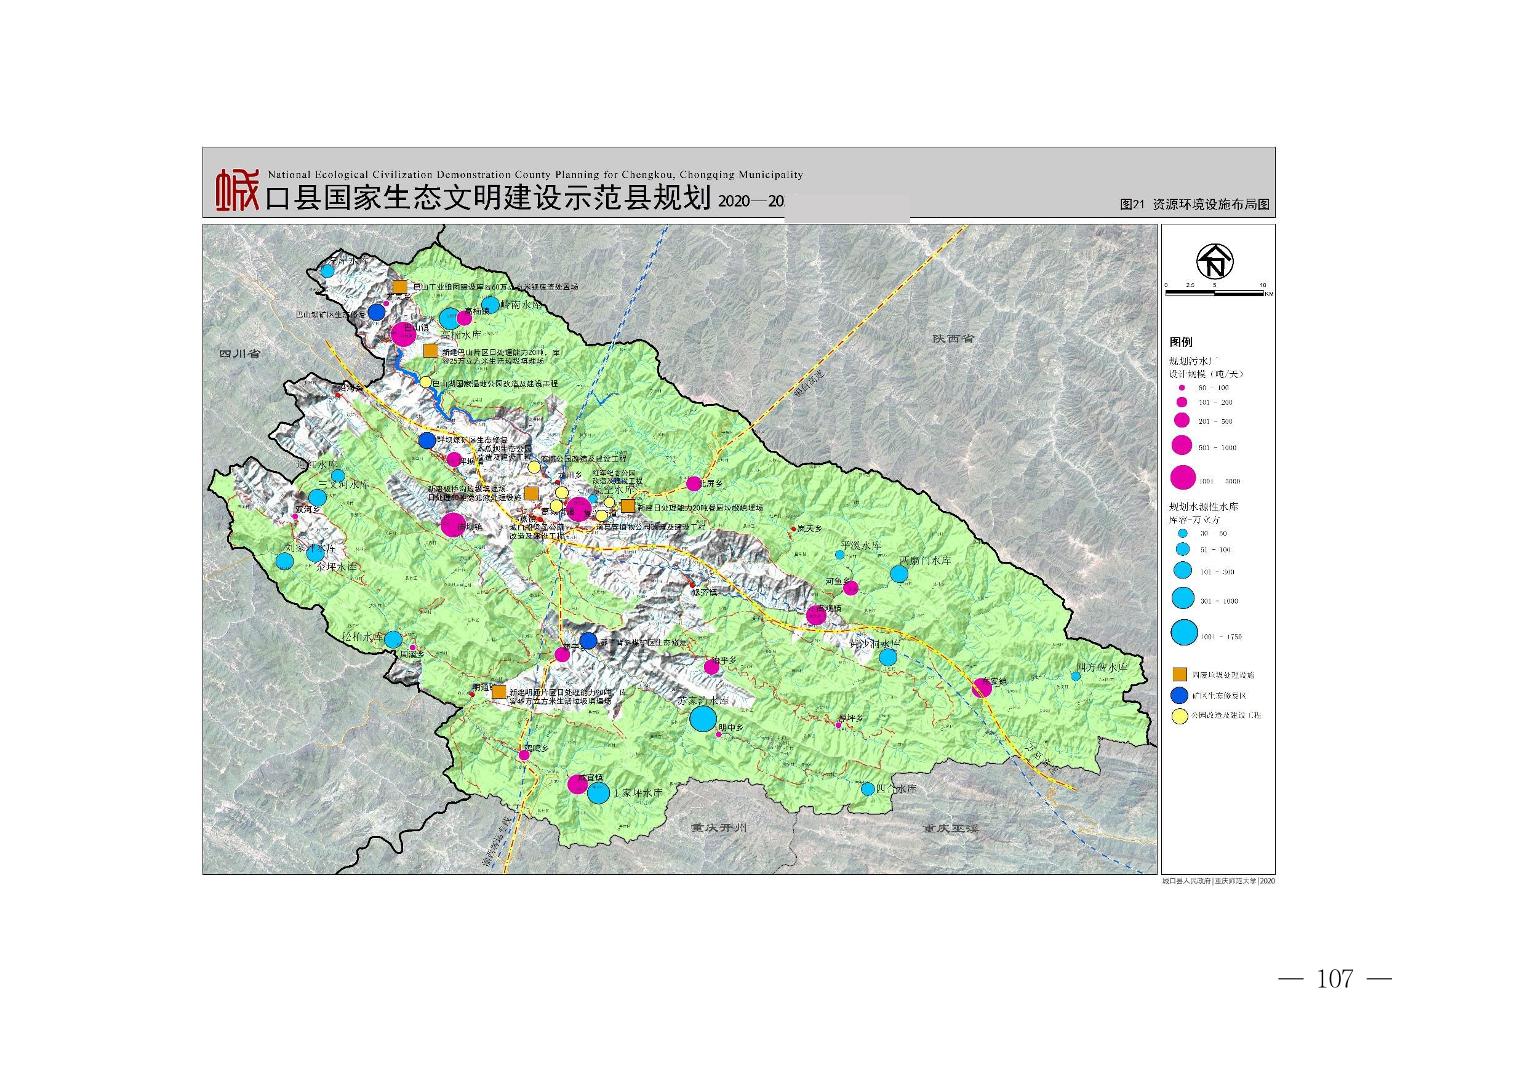The width and height of the screenshot is (1520, 1074).
Task: Click the page number 107
Action: 1335,979
